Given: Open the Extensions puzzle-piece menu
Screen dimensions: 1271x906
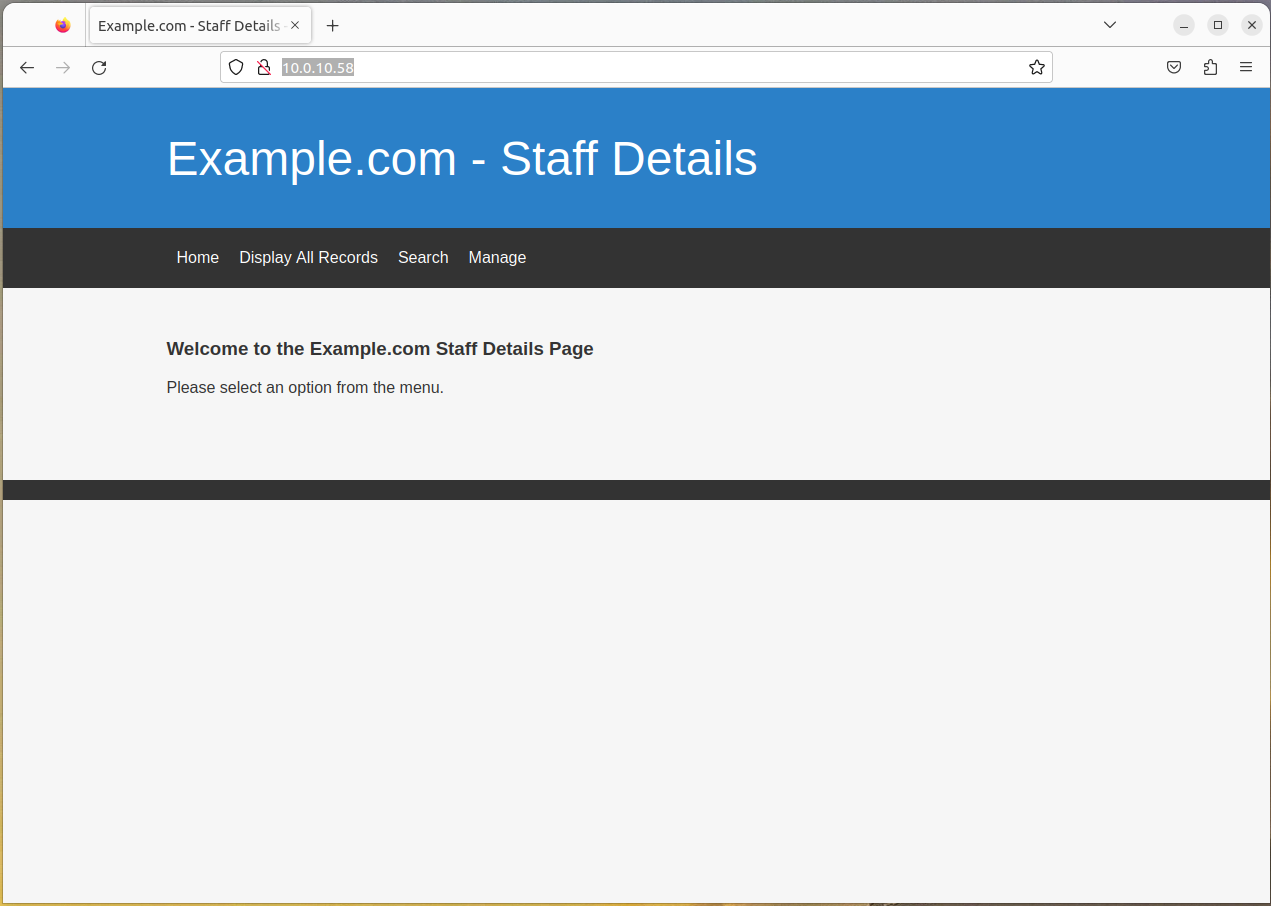Looking at the screenshot, I should [x=1210, y=67].
